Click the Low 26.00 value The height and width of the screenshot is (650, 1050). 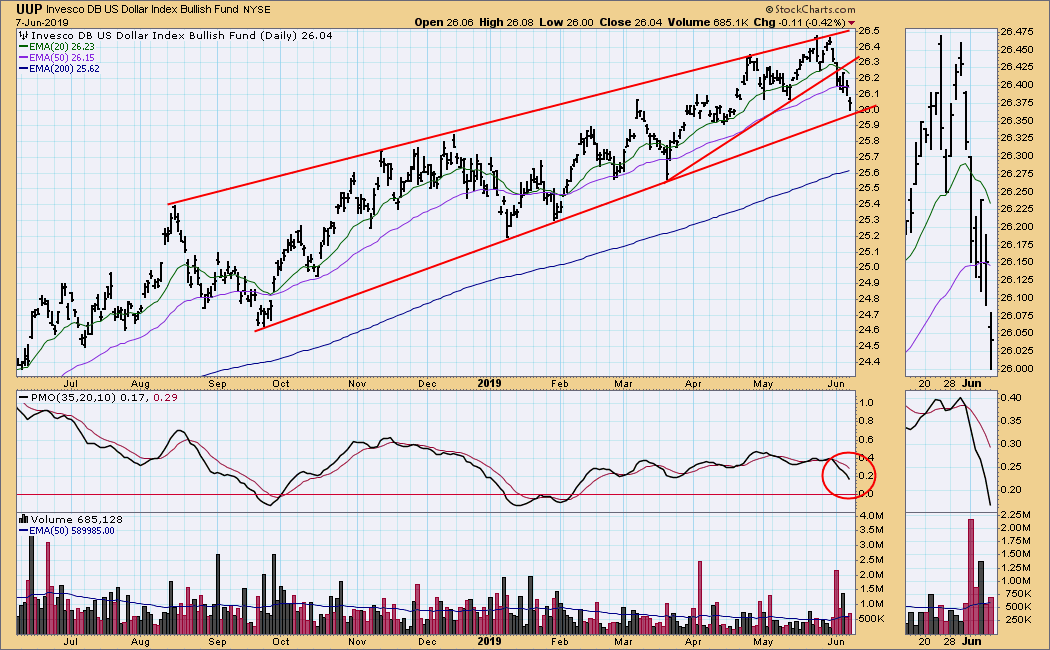point(567,22)
